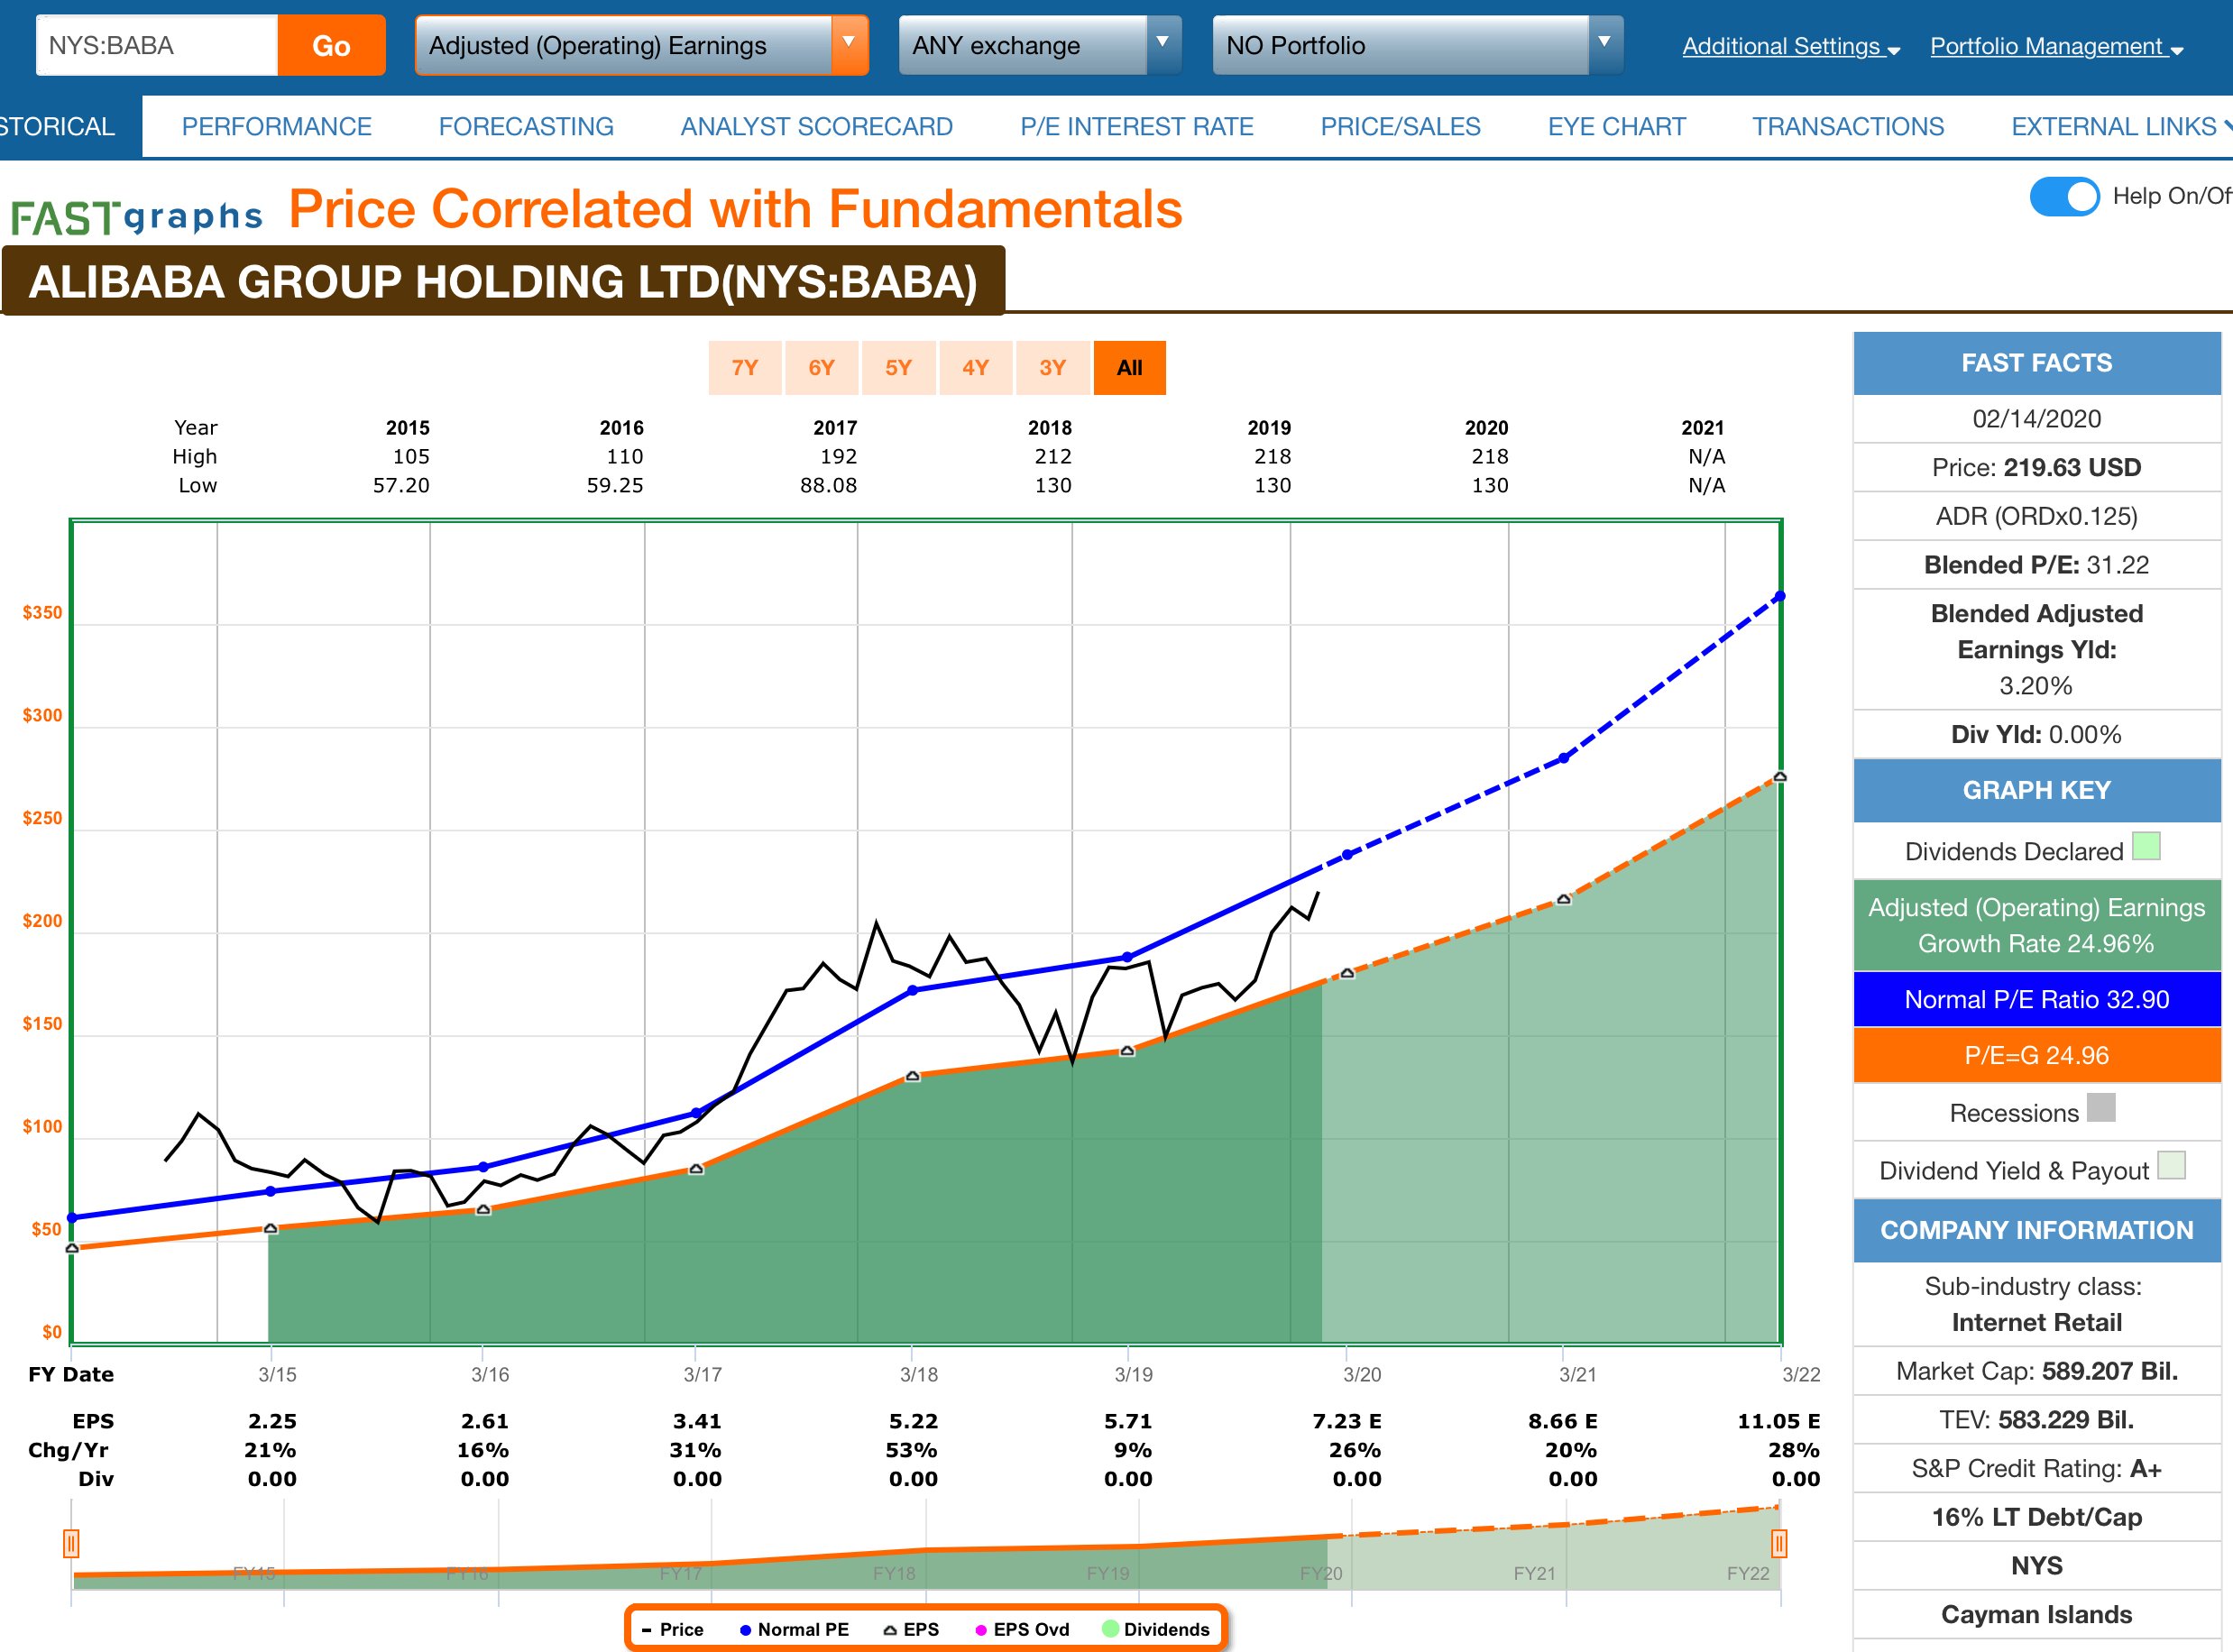Viewport: 2233px width, 1652px height.
Task: Click Dividends Declared green swatch
Action: (2146, 847)
